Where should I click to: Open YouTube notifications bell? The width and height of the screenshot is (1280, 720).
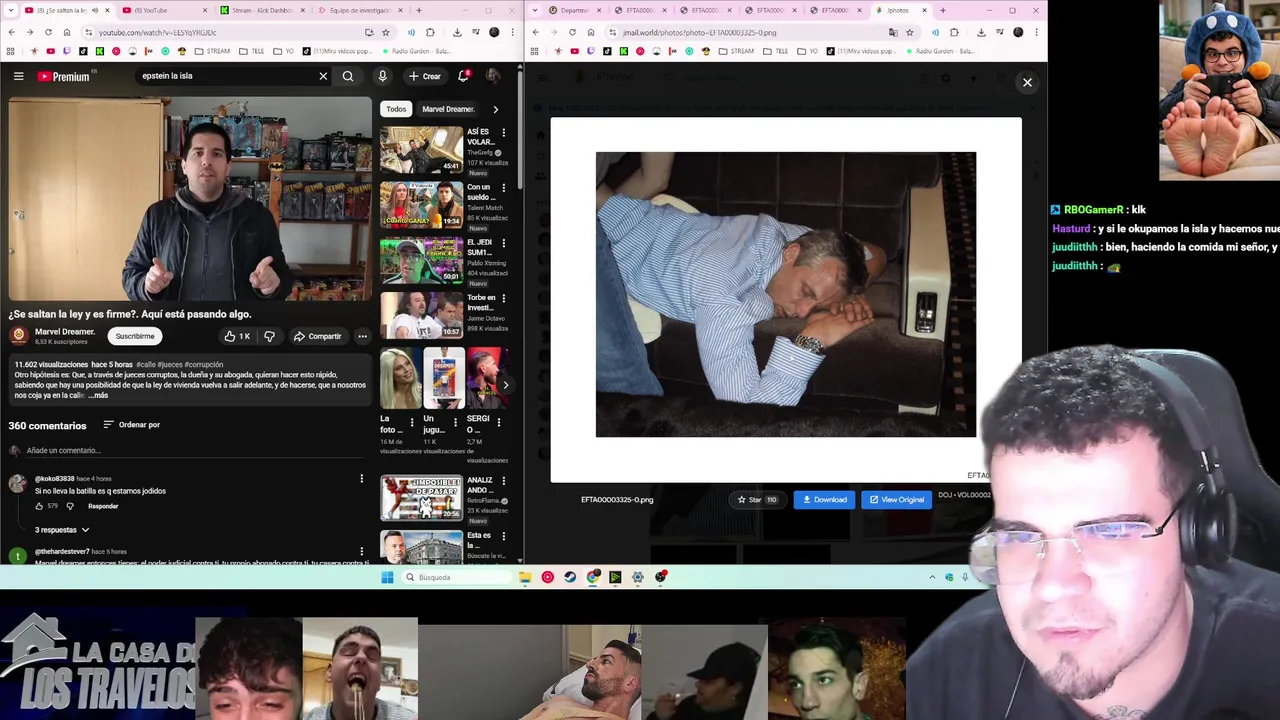tap(463, 76)
